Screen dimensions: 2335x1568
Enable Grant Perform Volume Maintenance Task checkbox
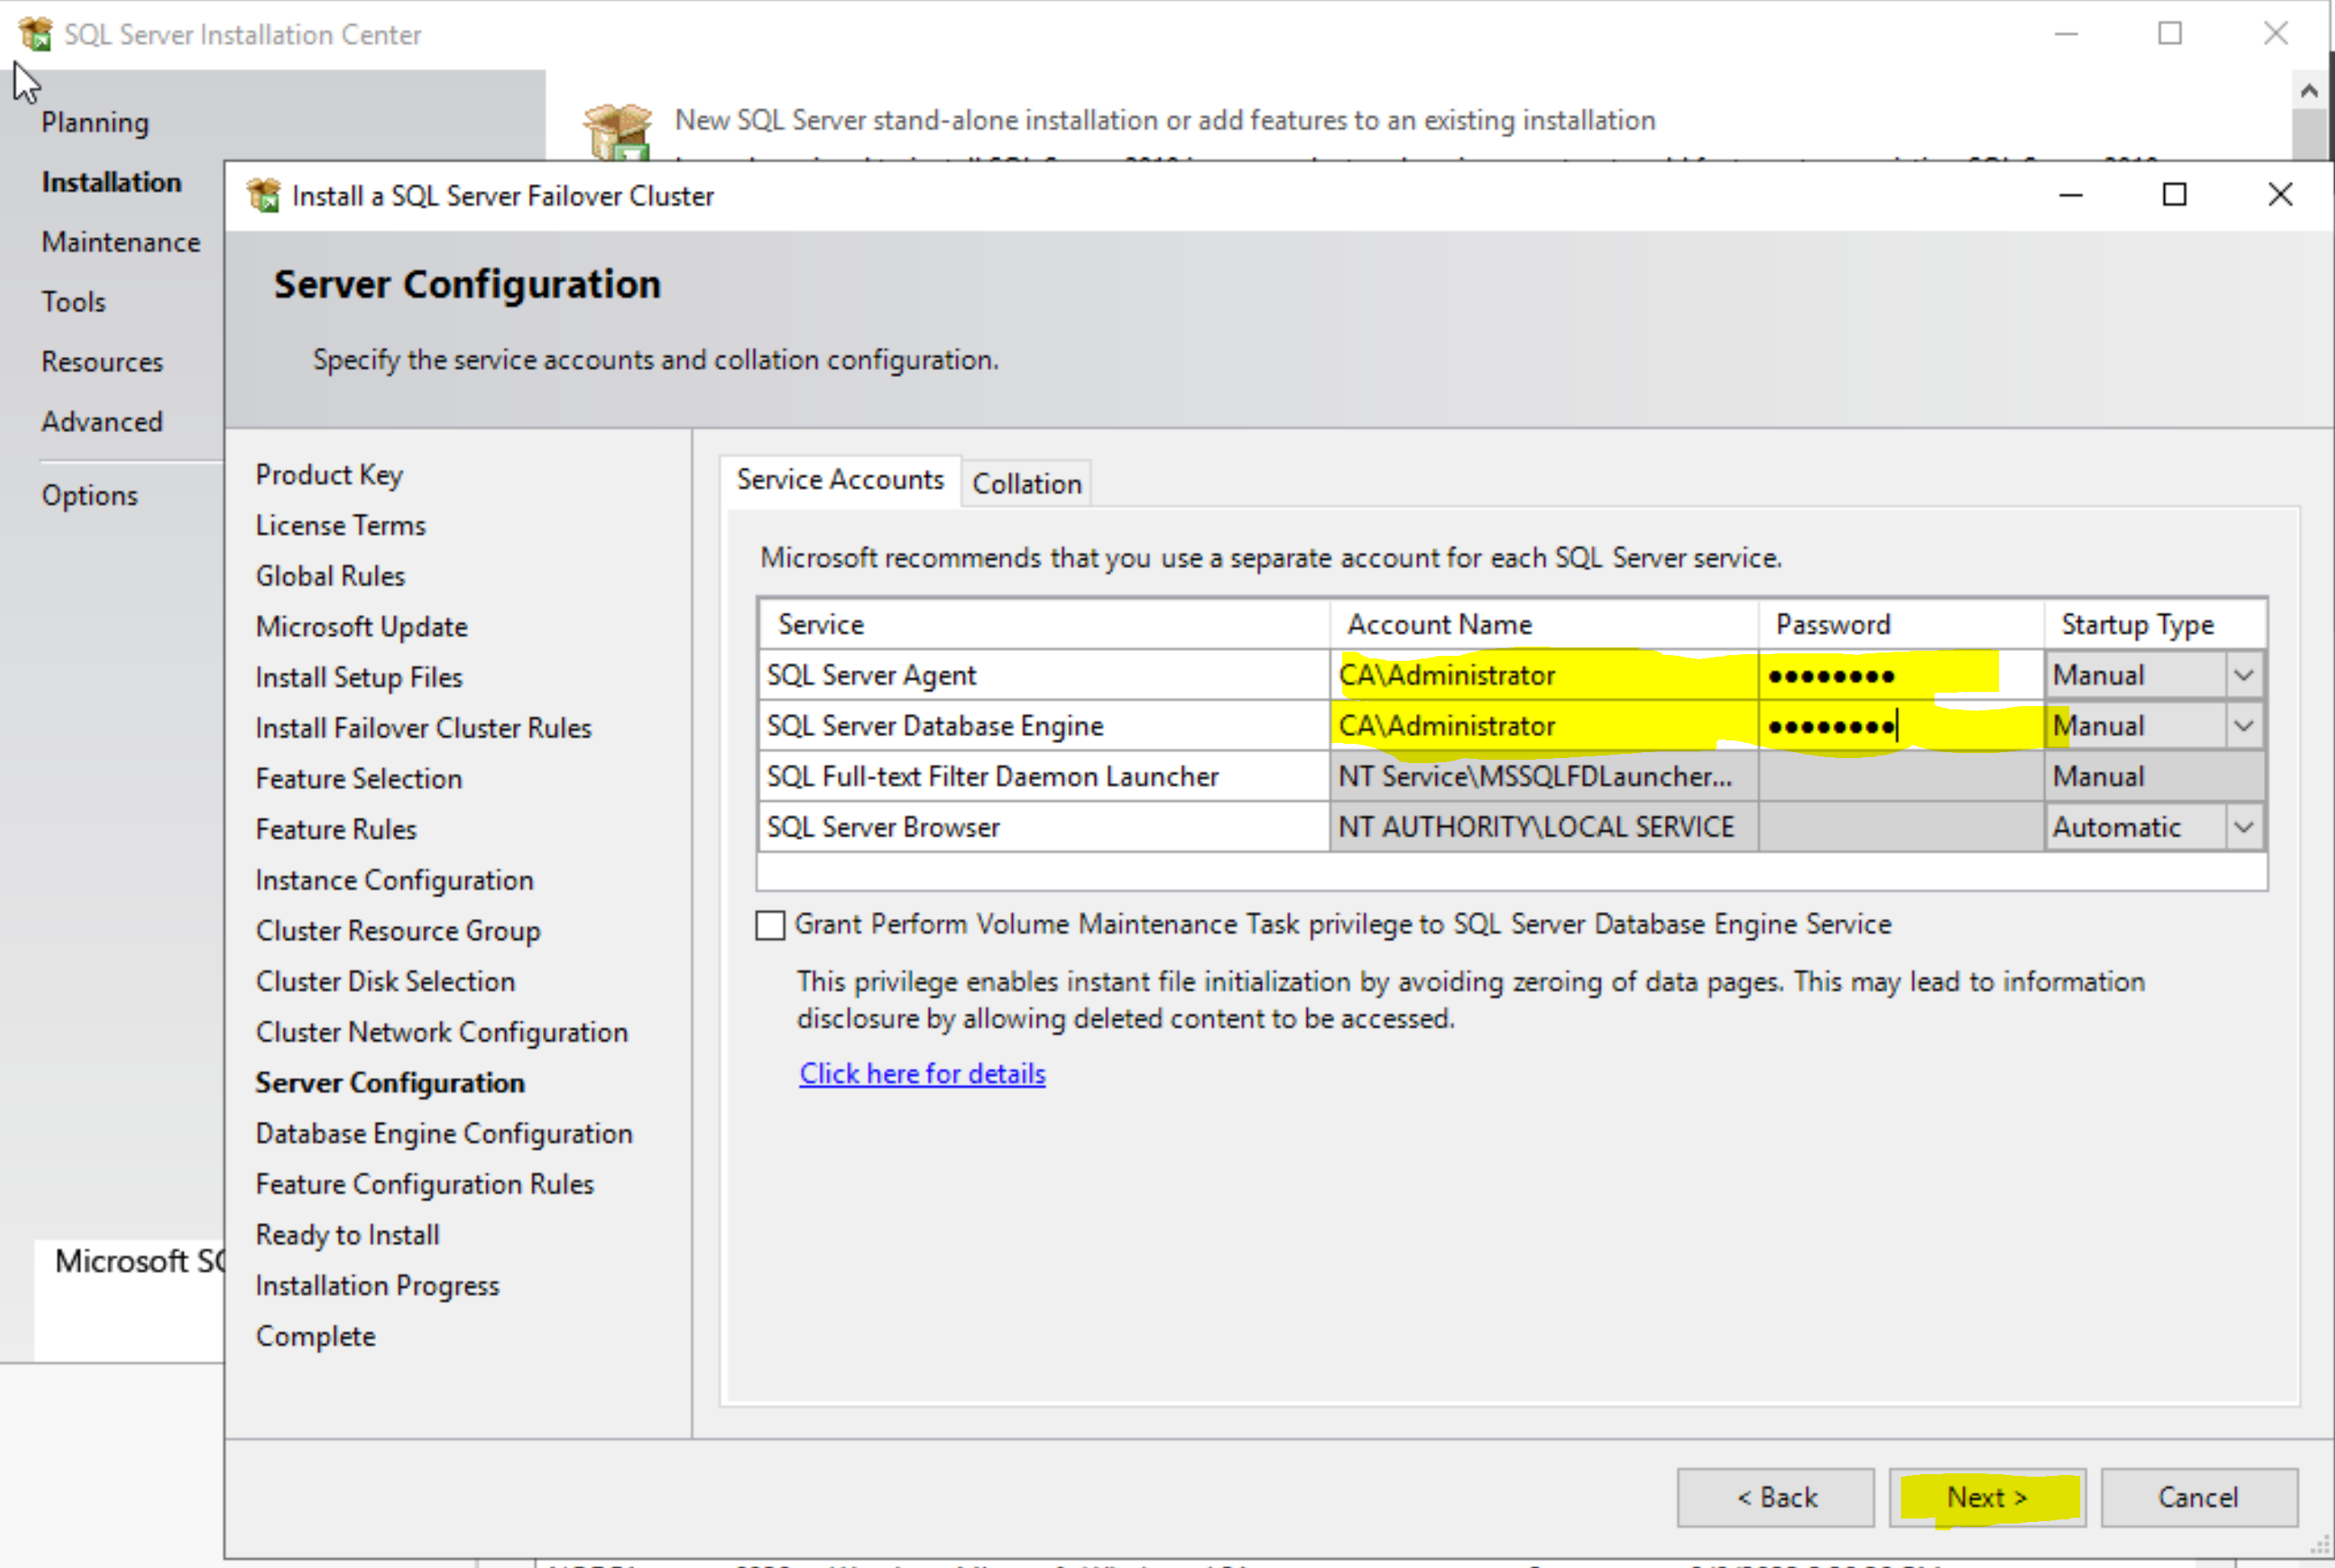tap(770, 925)
